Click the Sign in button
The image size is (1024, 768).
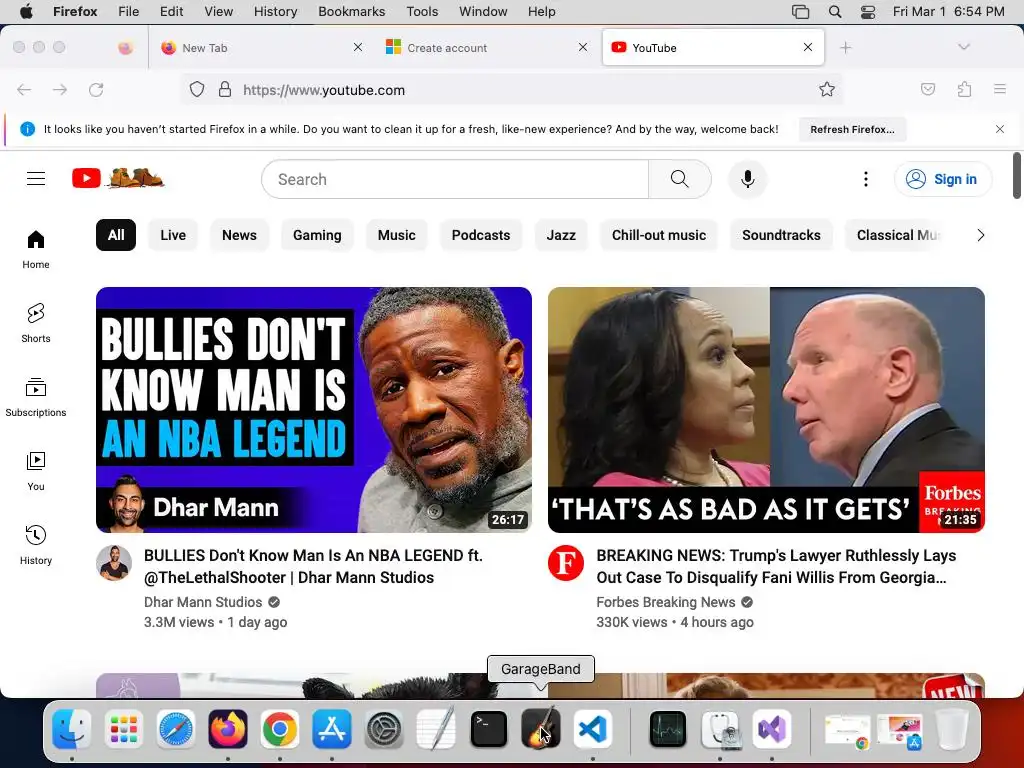pos(943,179)
